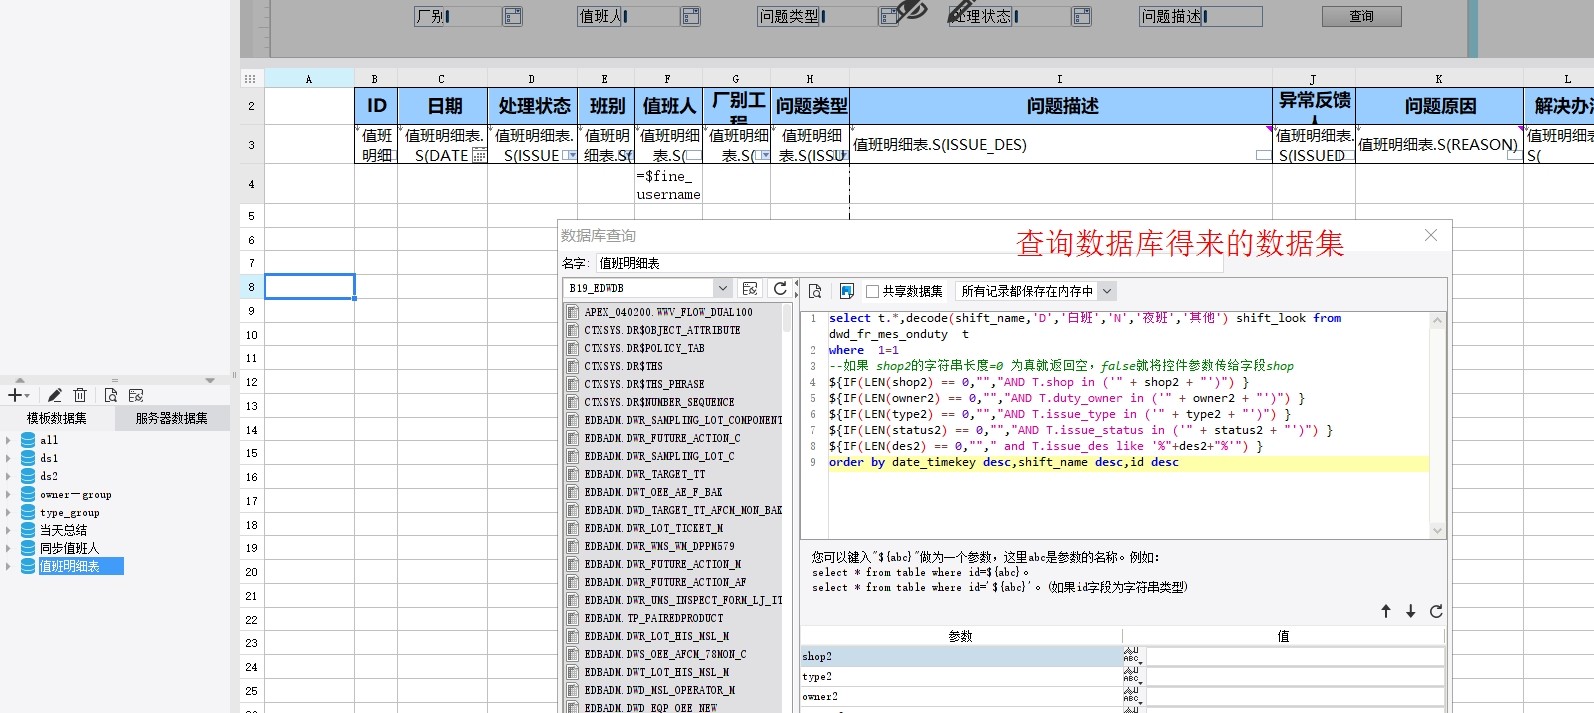This screenshot has width=1594, height=713.
Task: Enable the 共享数据集 checkbox
Action: point(872,291)
